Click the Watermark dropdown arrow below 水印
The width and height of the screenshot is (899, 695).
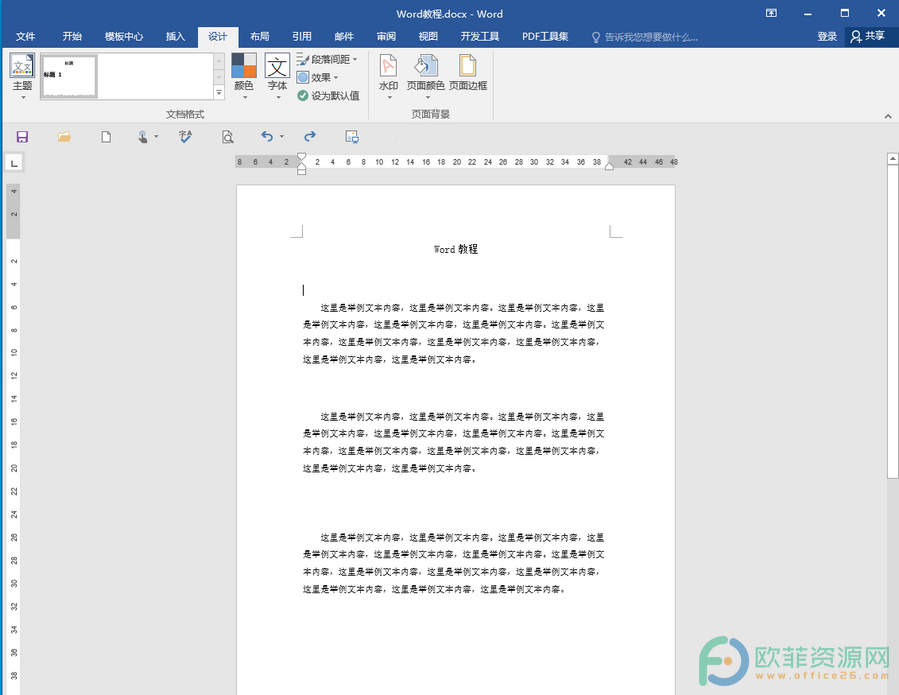pyautogui.click(x=389, y=97)
